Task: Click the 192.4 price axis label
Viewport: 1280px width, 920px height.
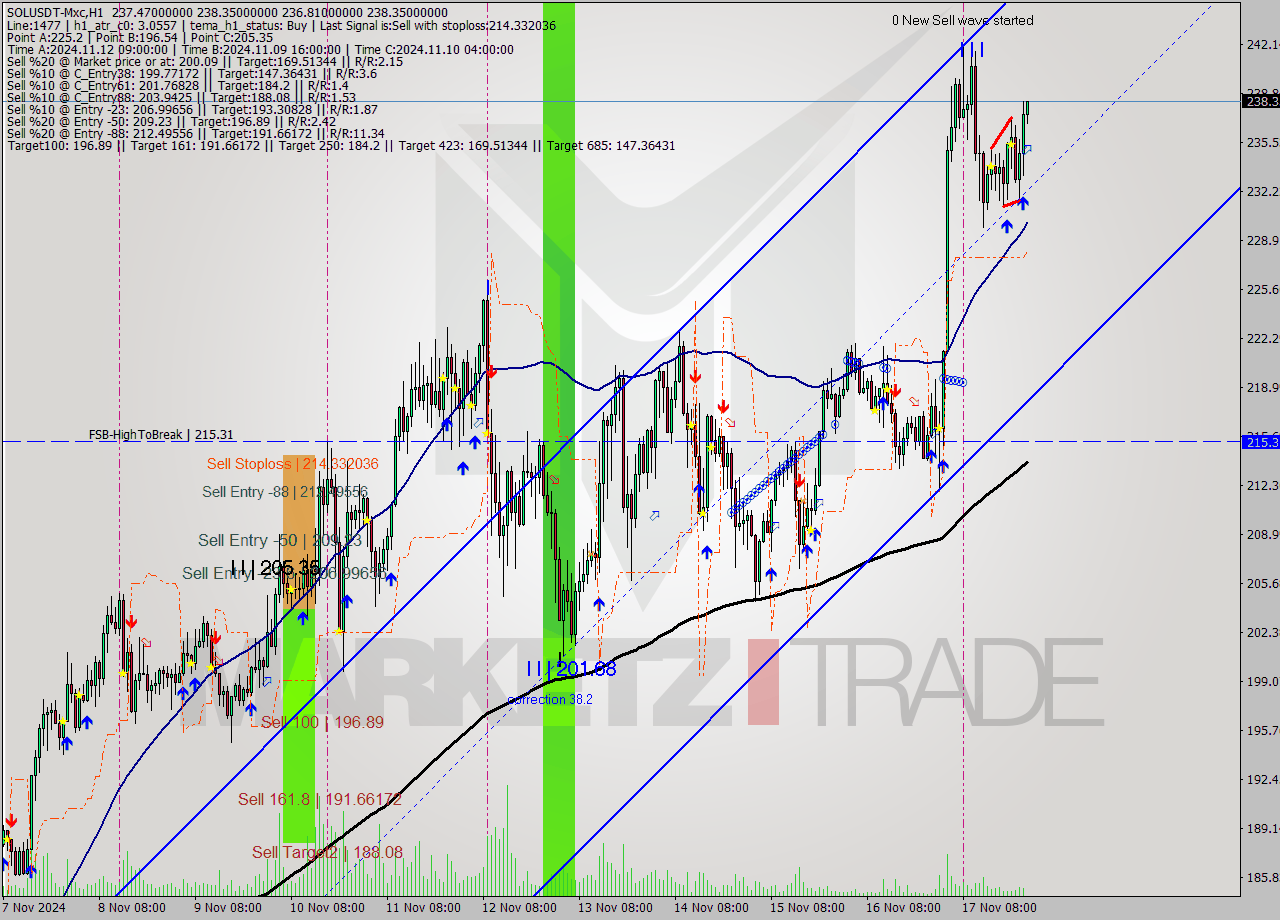Action: pyautogui.click(x=1262, y=779)
